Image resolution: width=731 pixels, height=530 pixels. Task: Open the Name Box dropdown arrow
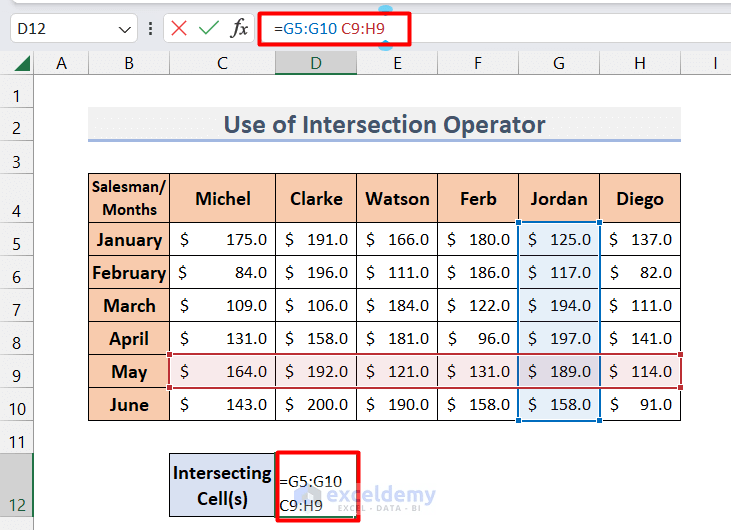[x=124, y=29]
